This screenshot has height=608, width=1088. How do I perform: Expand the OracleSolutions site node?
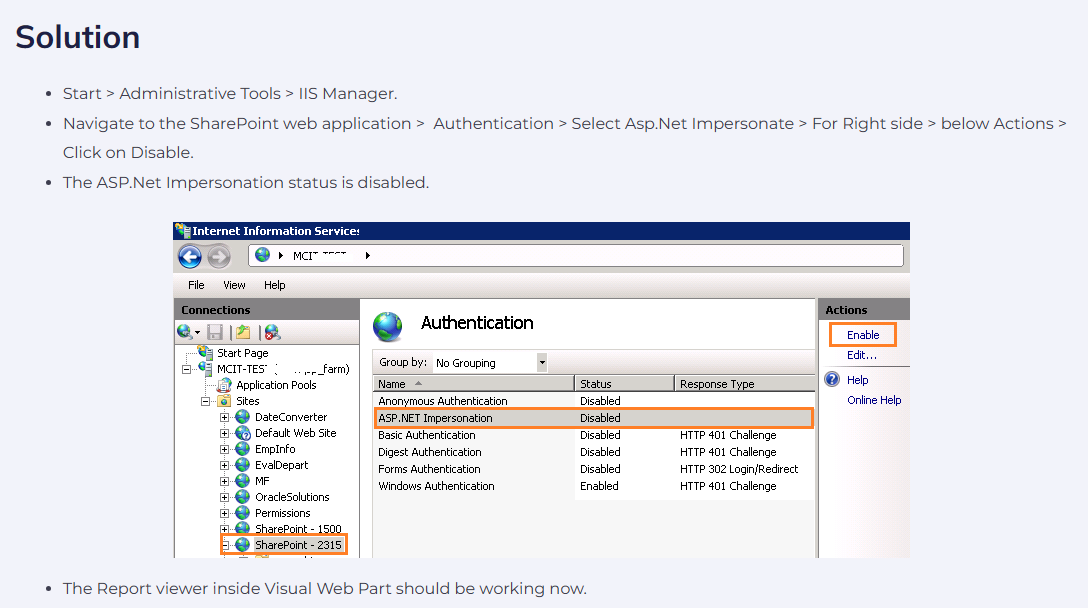coord(224,497)
